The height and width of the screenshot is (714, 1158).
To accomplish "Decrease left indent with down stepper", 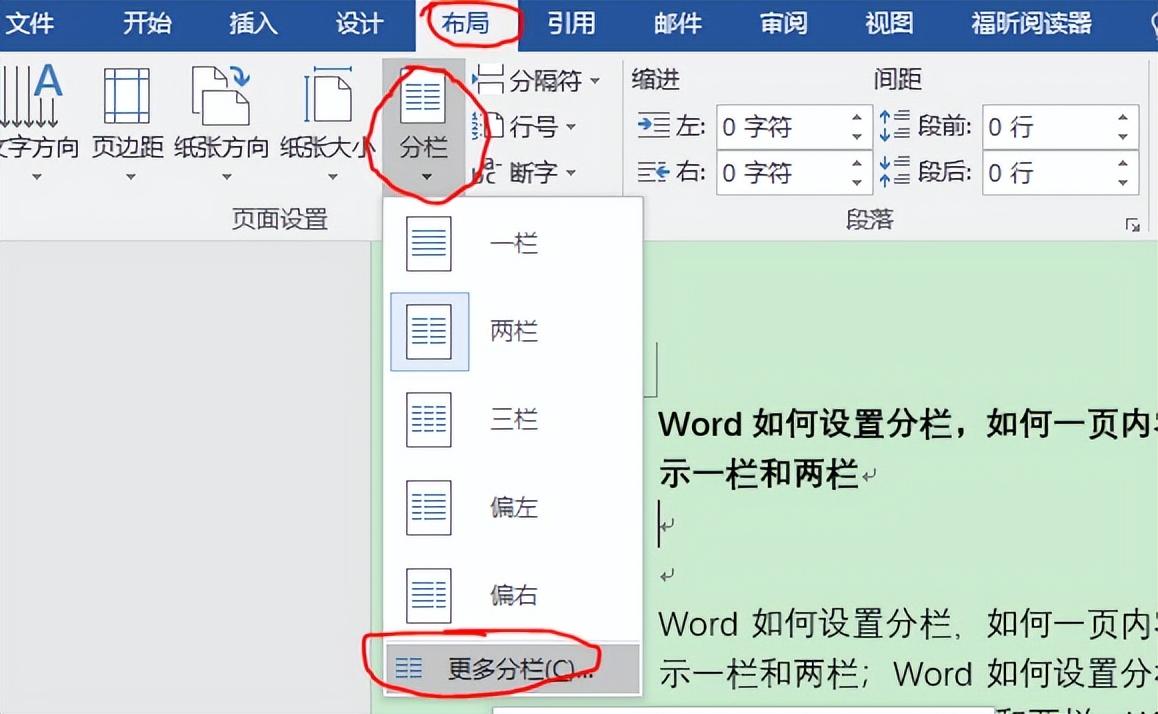I will pyautogui.click(x=857, y=137).
